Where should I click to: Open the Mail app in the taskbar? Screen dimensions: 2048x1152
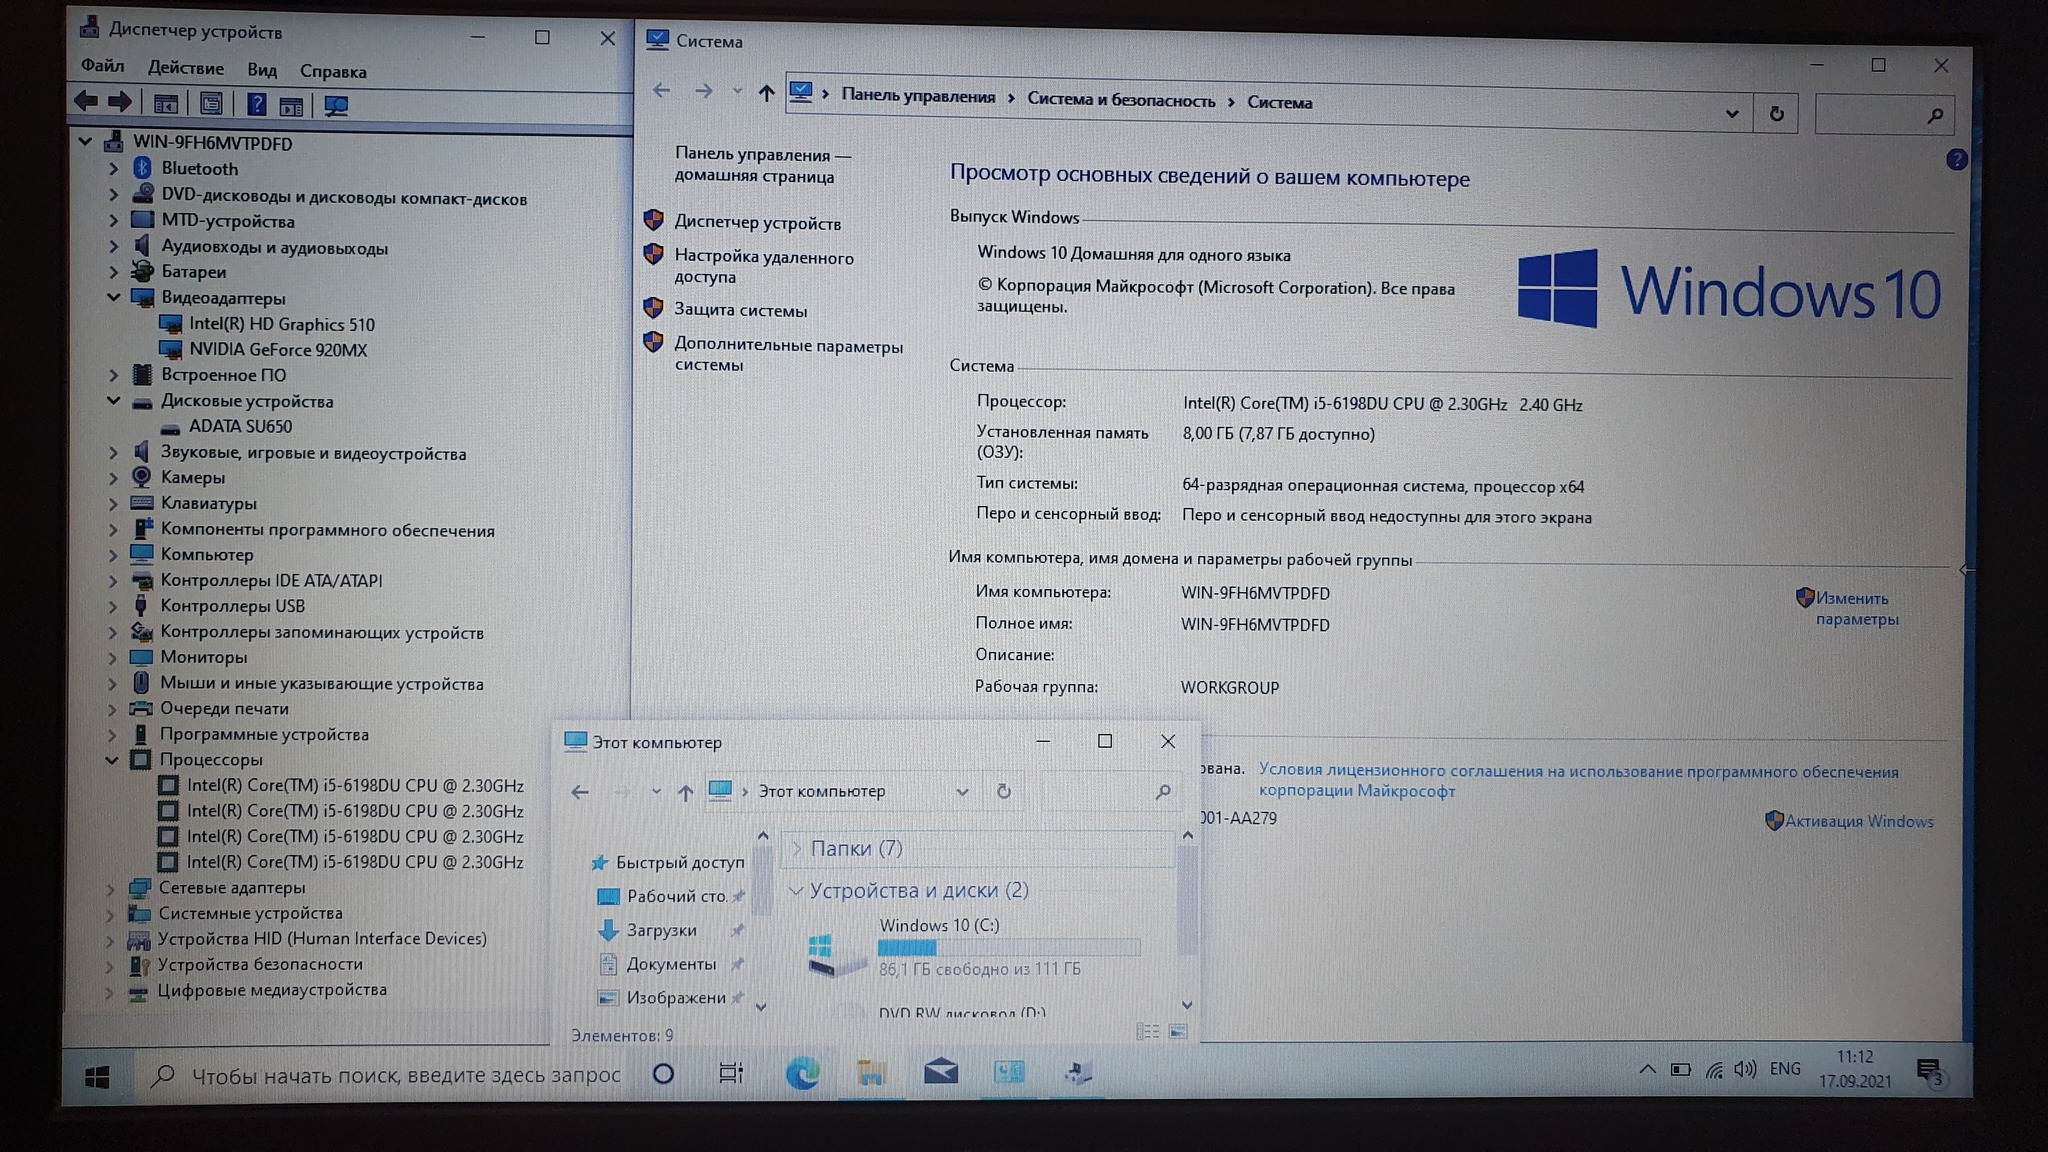point(940,1072)
